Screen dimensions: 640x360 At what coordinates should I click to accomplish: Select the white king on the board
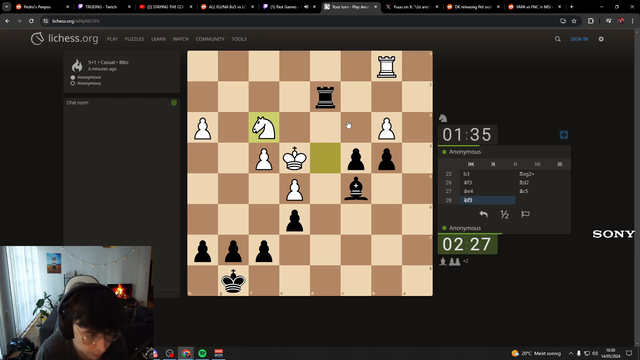(295, 158)
